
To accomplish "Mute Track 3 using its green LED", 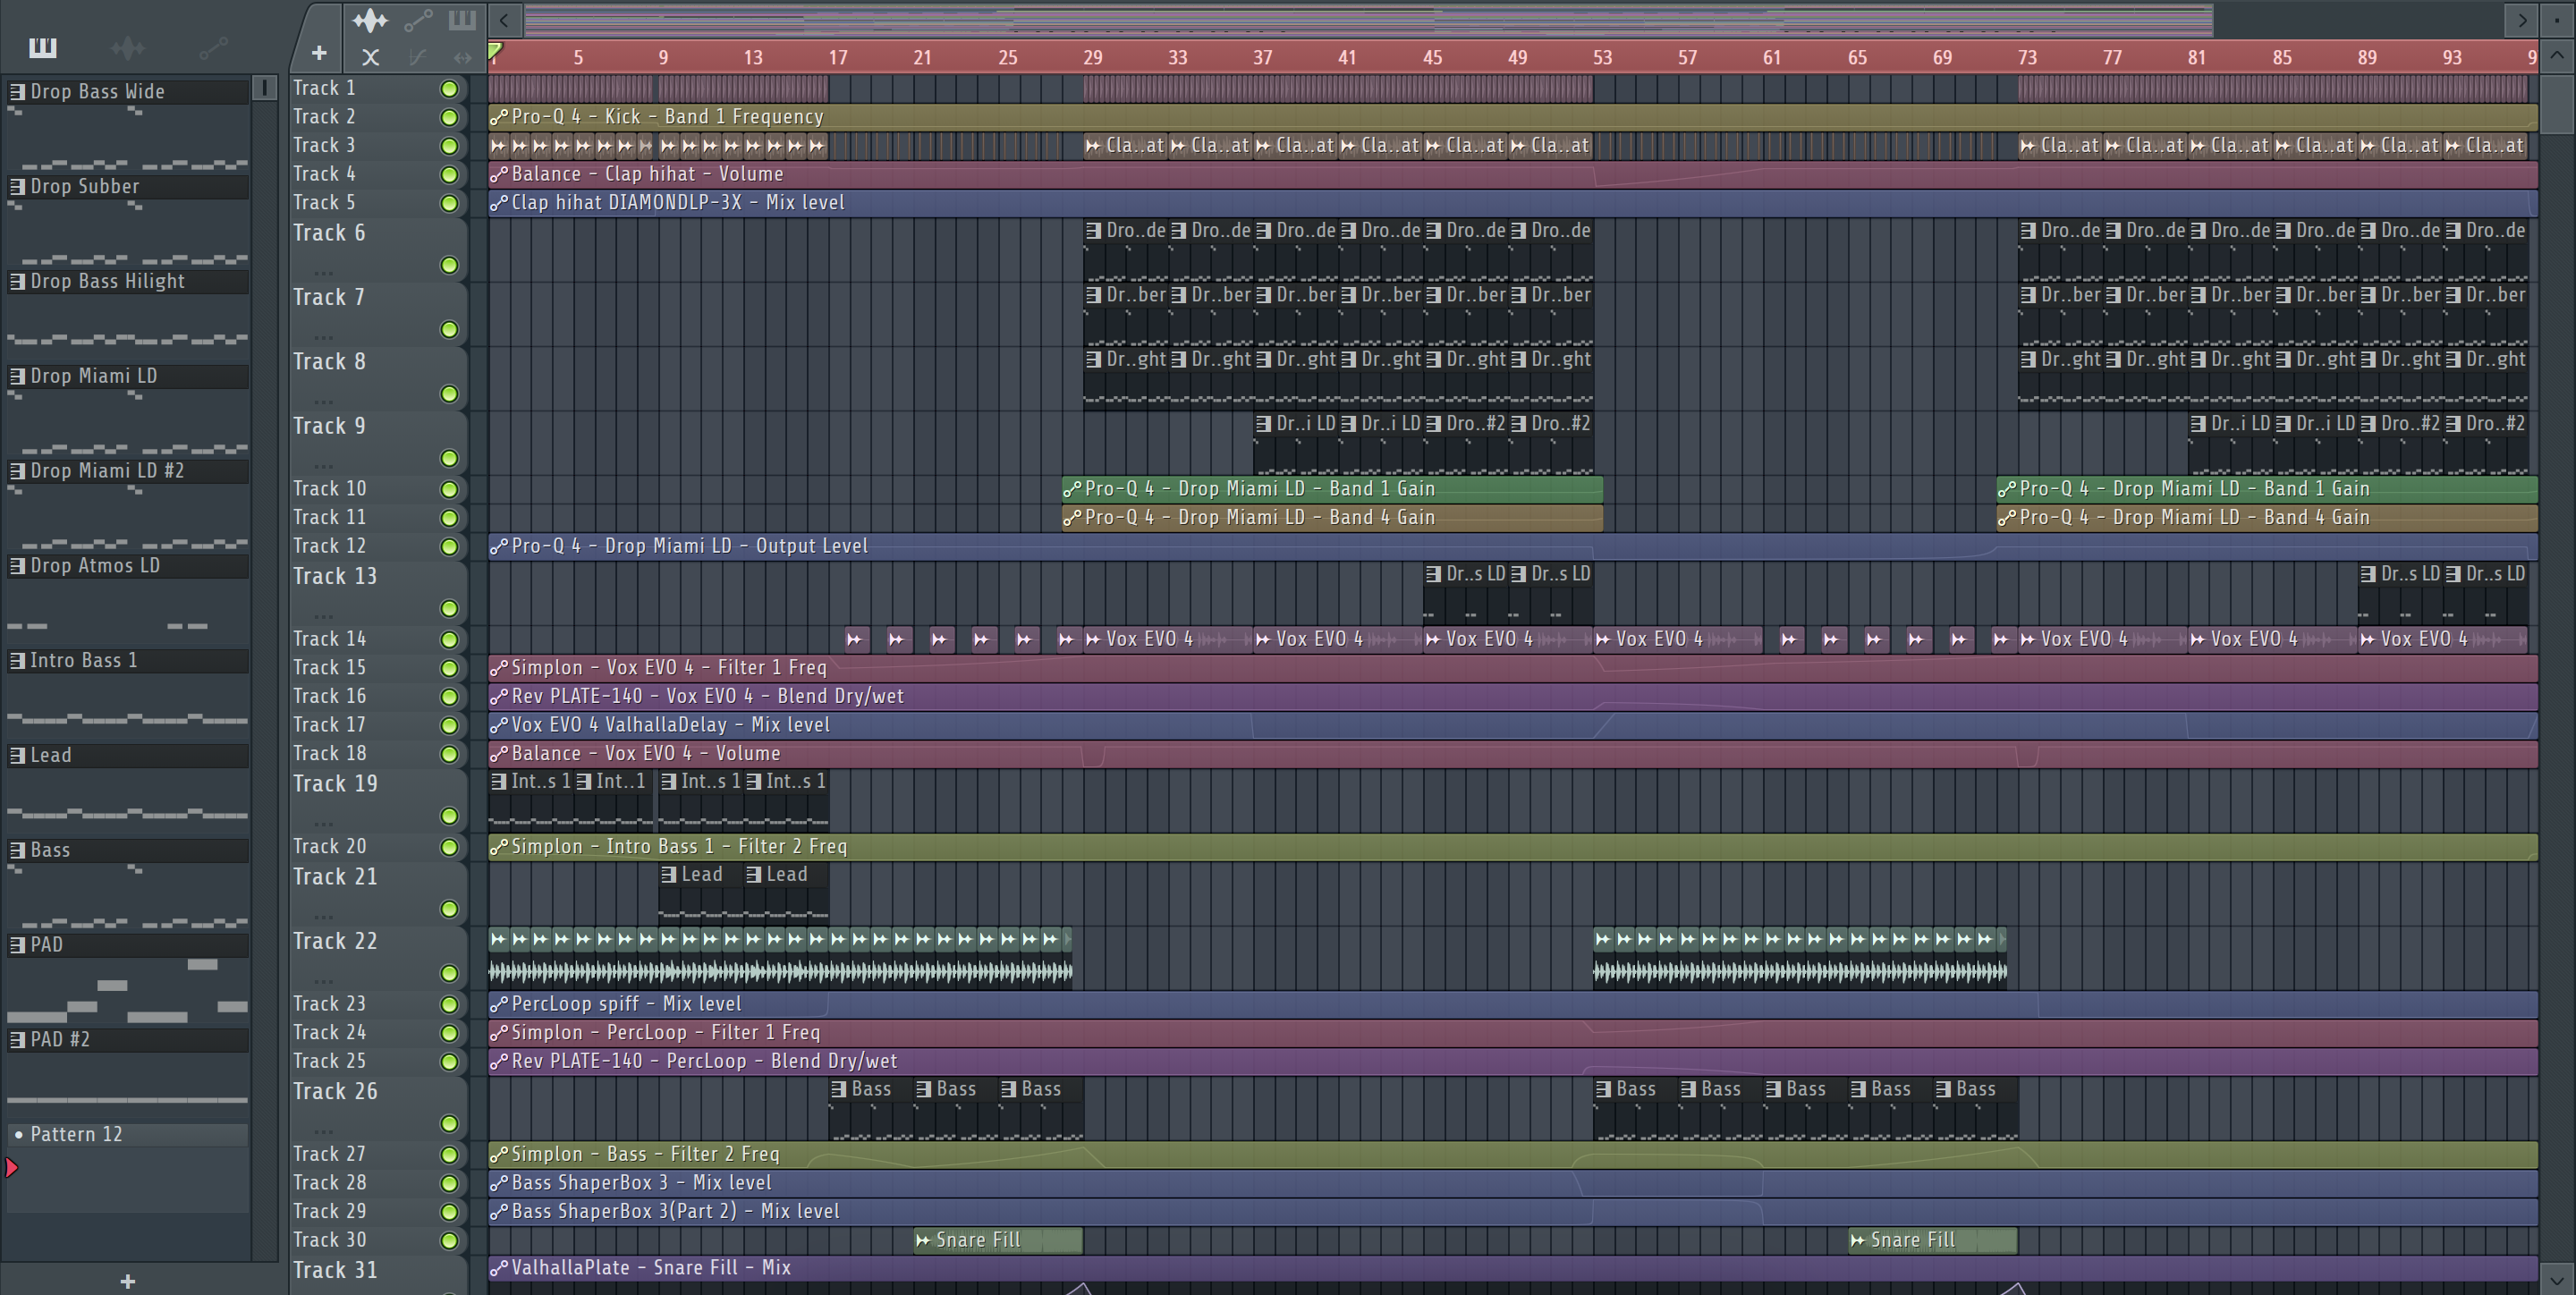I will pos(449,146).
